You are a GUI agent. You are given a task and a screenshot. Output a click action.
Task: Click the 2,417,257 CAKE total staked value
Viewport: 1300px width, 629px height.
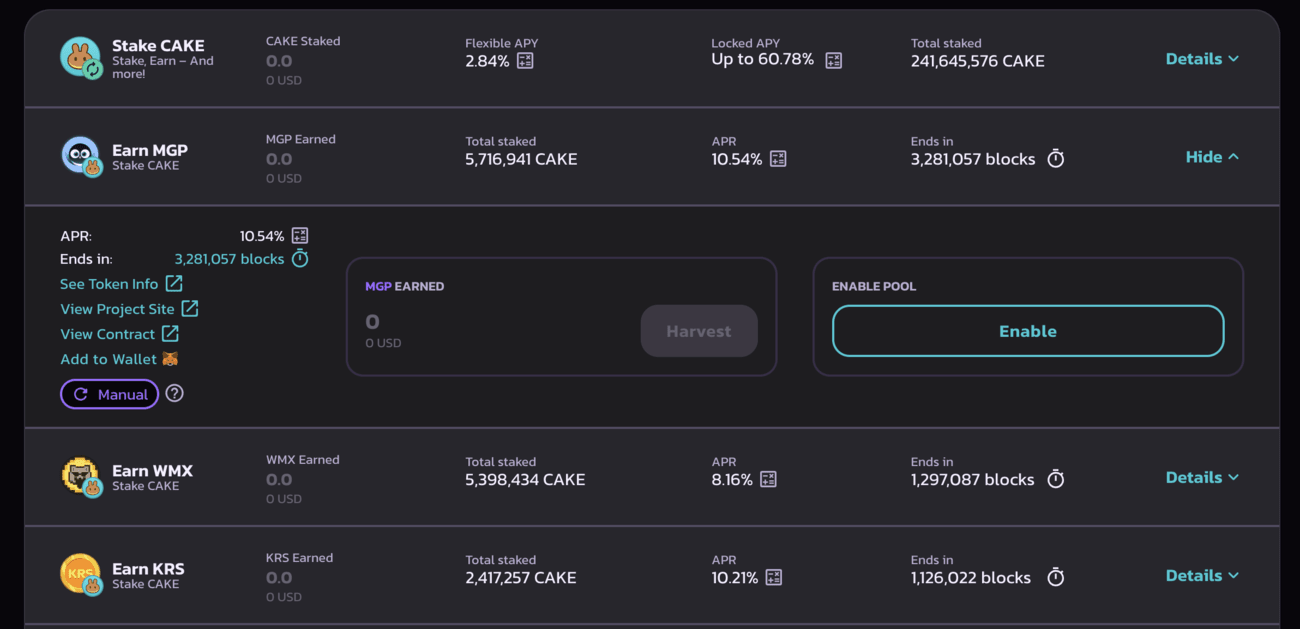coord(521,577)
